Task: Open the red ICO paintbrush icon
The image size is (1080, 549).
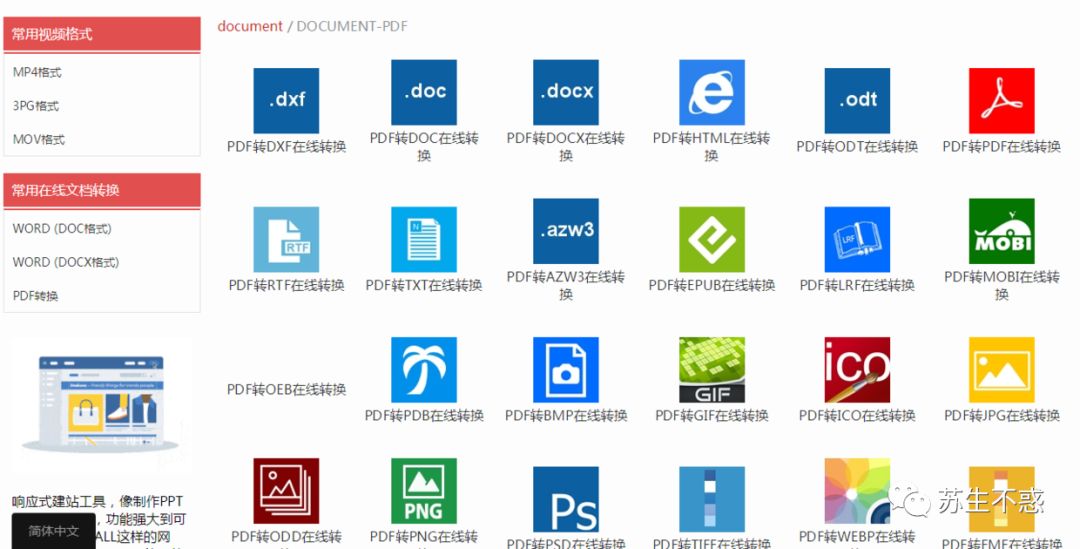Action: pos(857,370)
